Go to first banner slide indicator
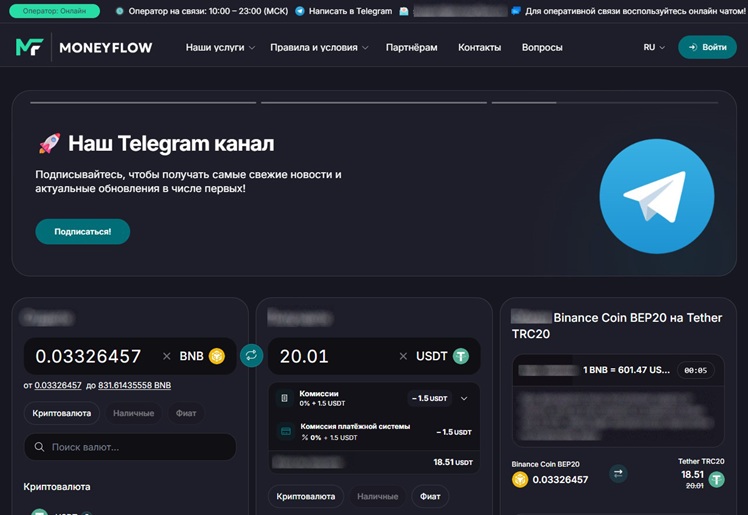This screenshot has width=748, height=515. tap(143, 103)
